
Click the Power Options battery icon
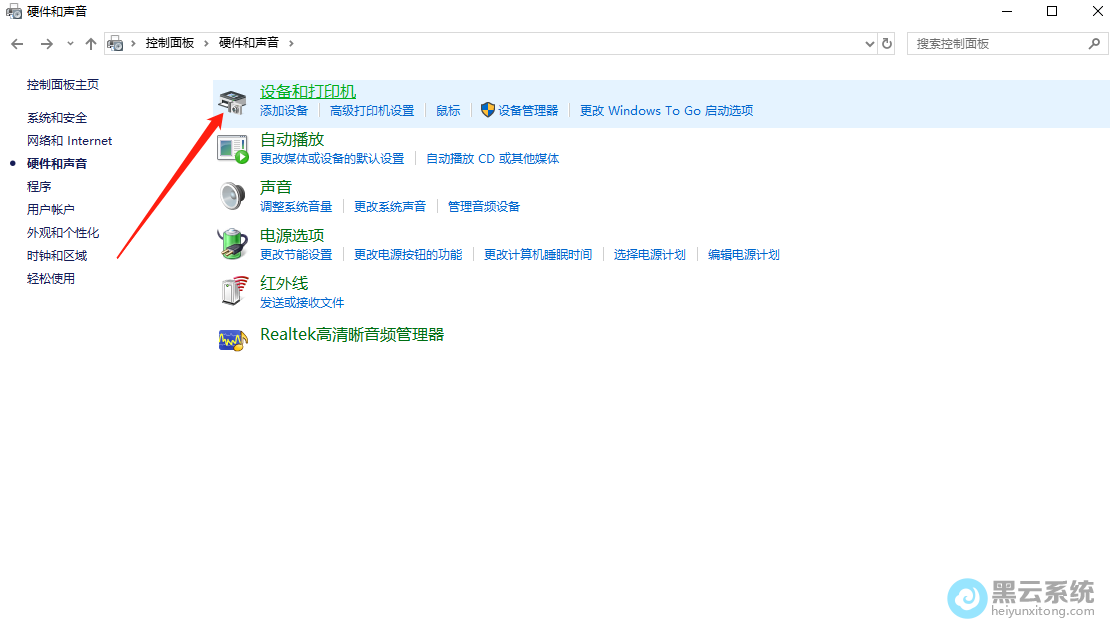[x=232, y=243]
